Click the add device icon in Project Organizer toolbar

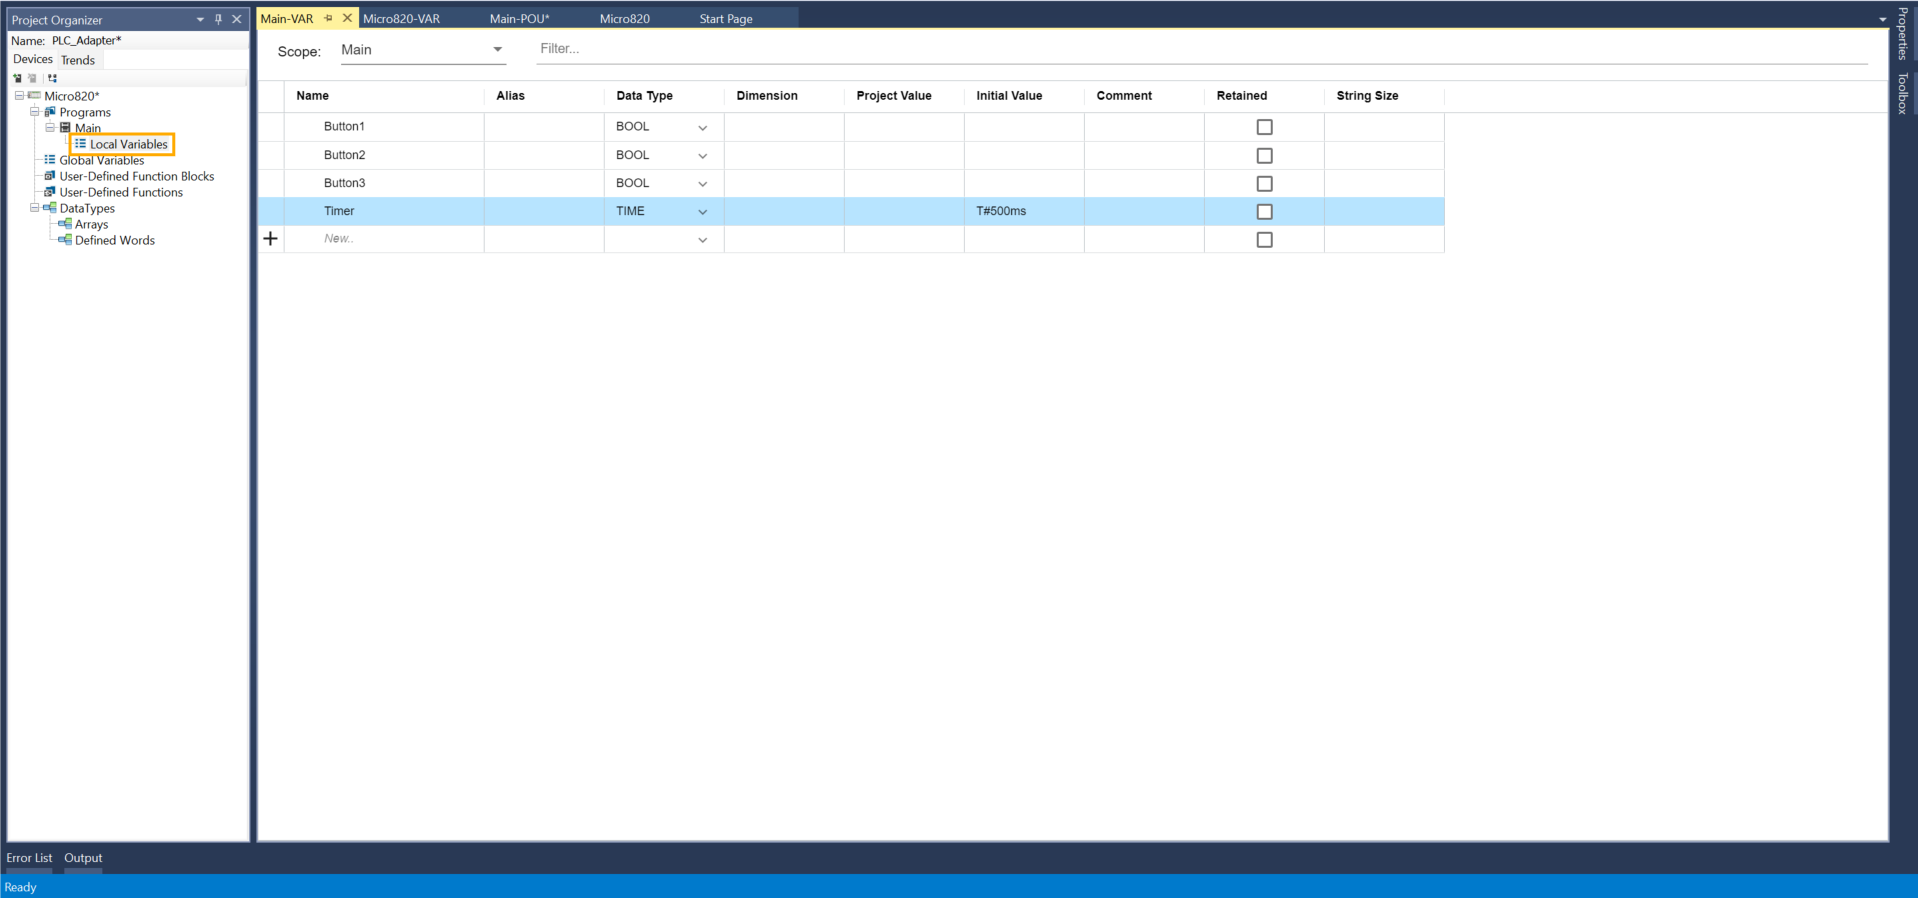[17, 78]
